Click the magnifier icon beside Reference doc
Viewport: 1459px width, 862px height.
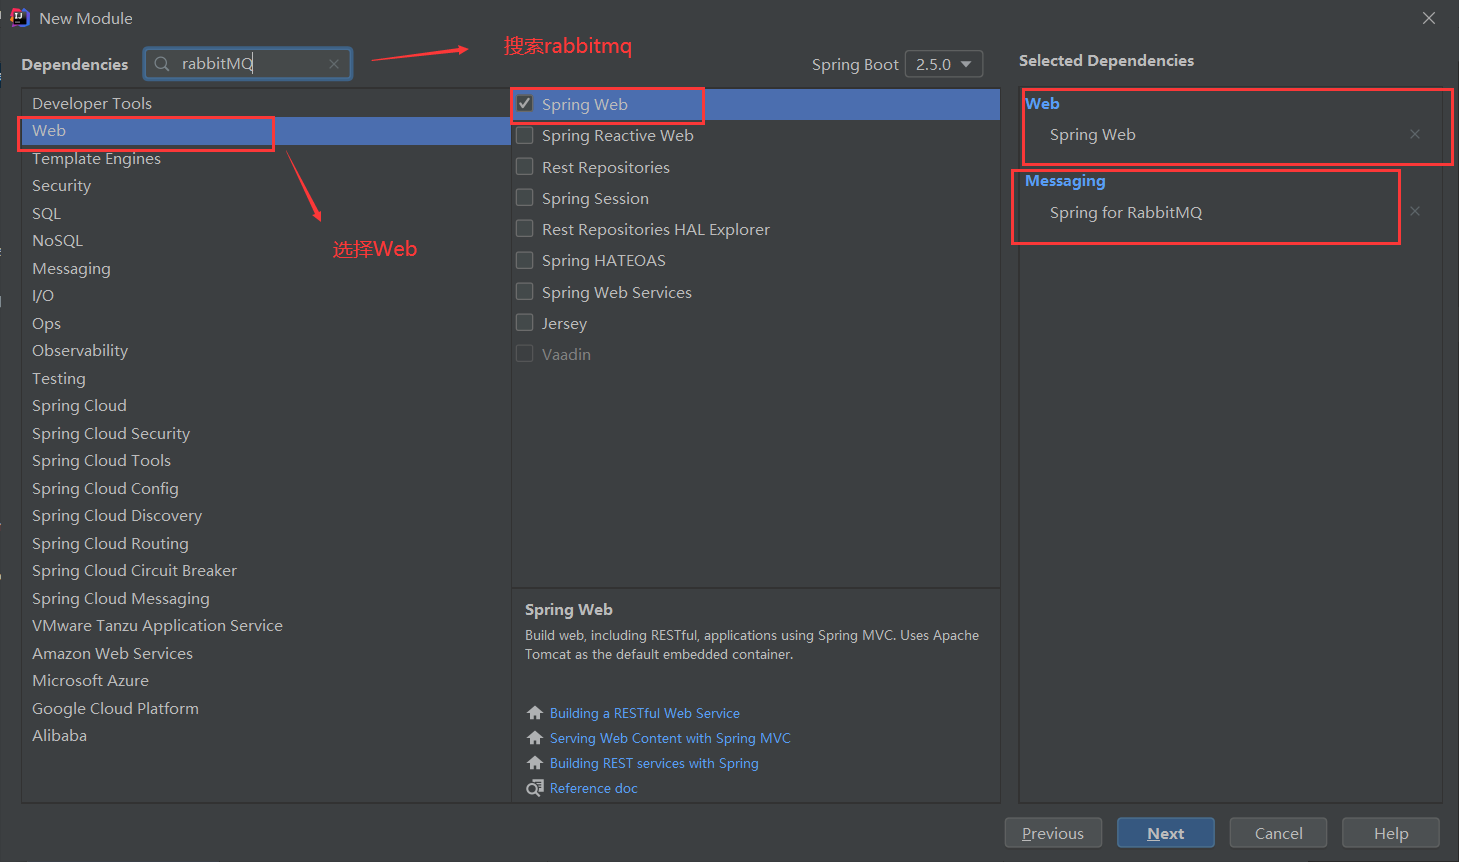point(535,787)
